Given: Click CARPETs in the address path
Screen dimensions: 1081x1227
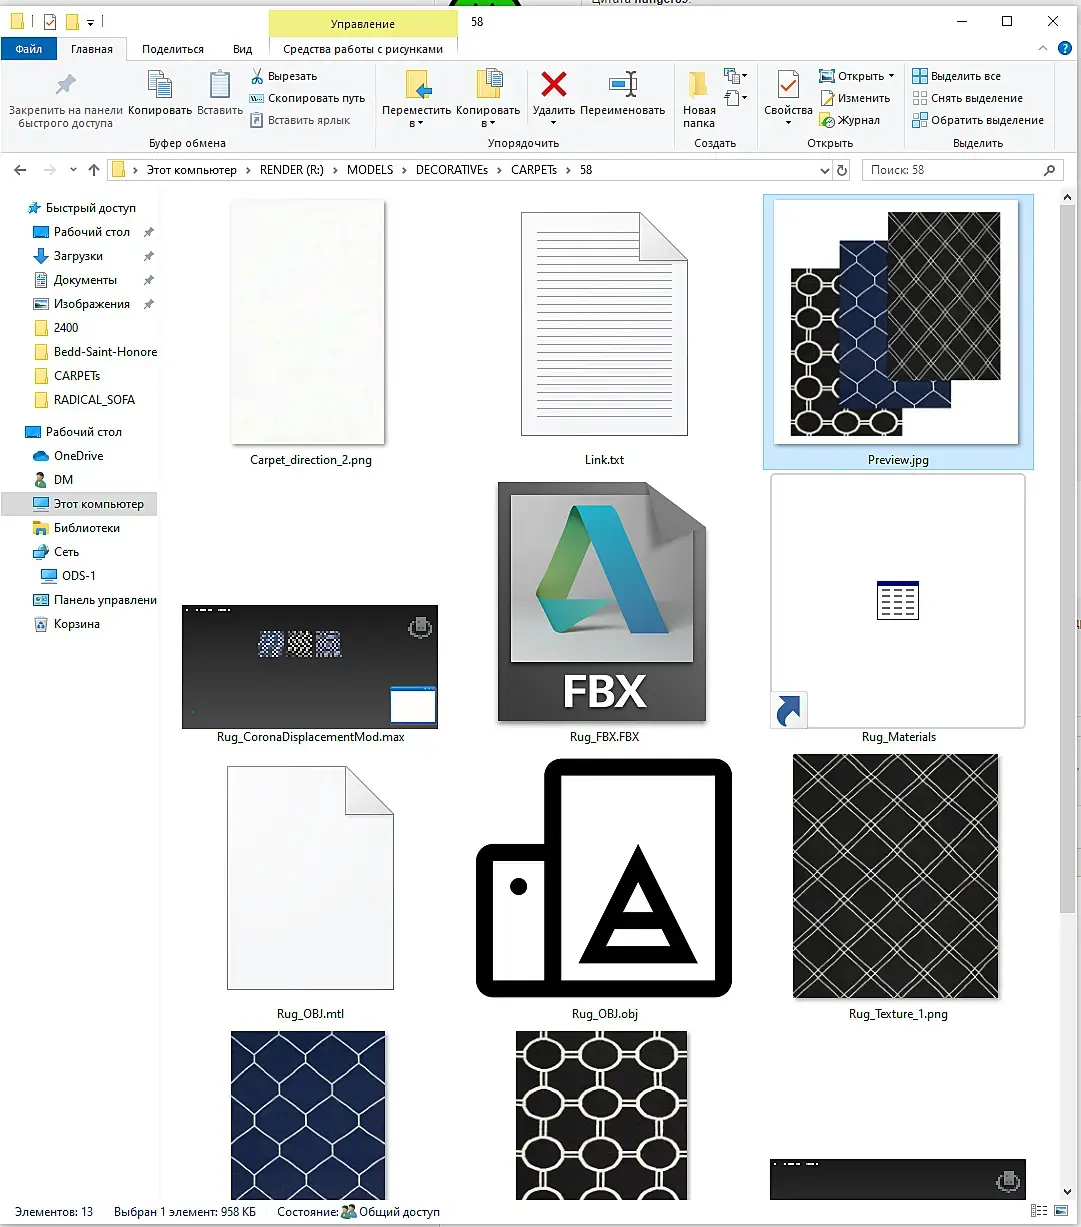Looking at the screenshot, I should coord(534,170).
